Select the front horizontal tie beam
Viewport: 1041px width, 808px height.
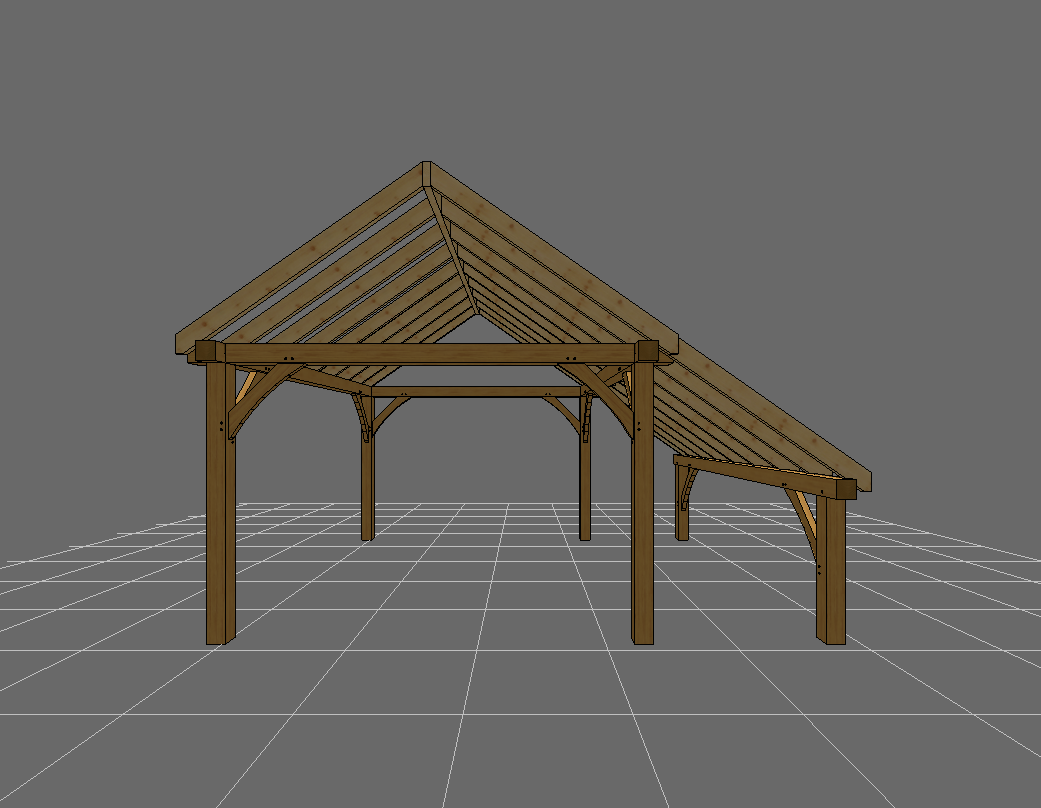coord(430,353)
